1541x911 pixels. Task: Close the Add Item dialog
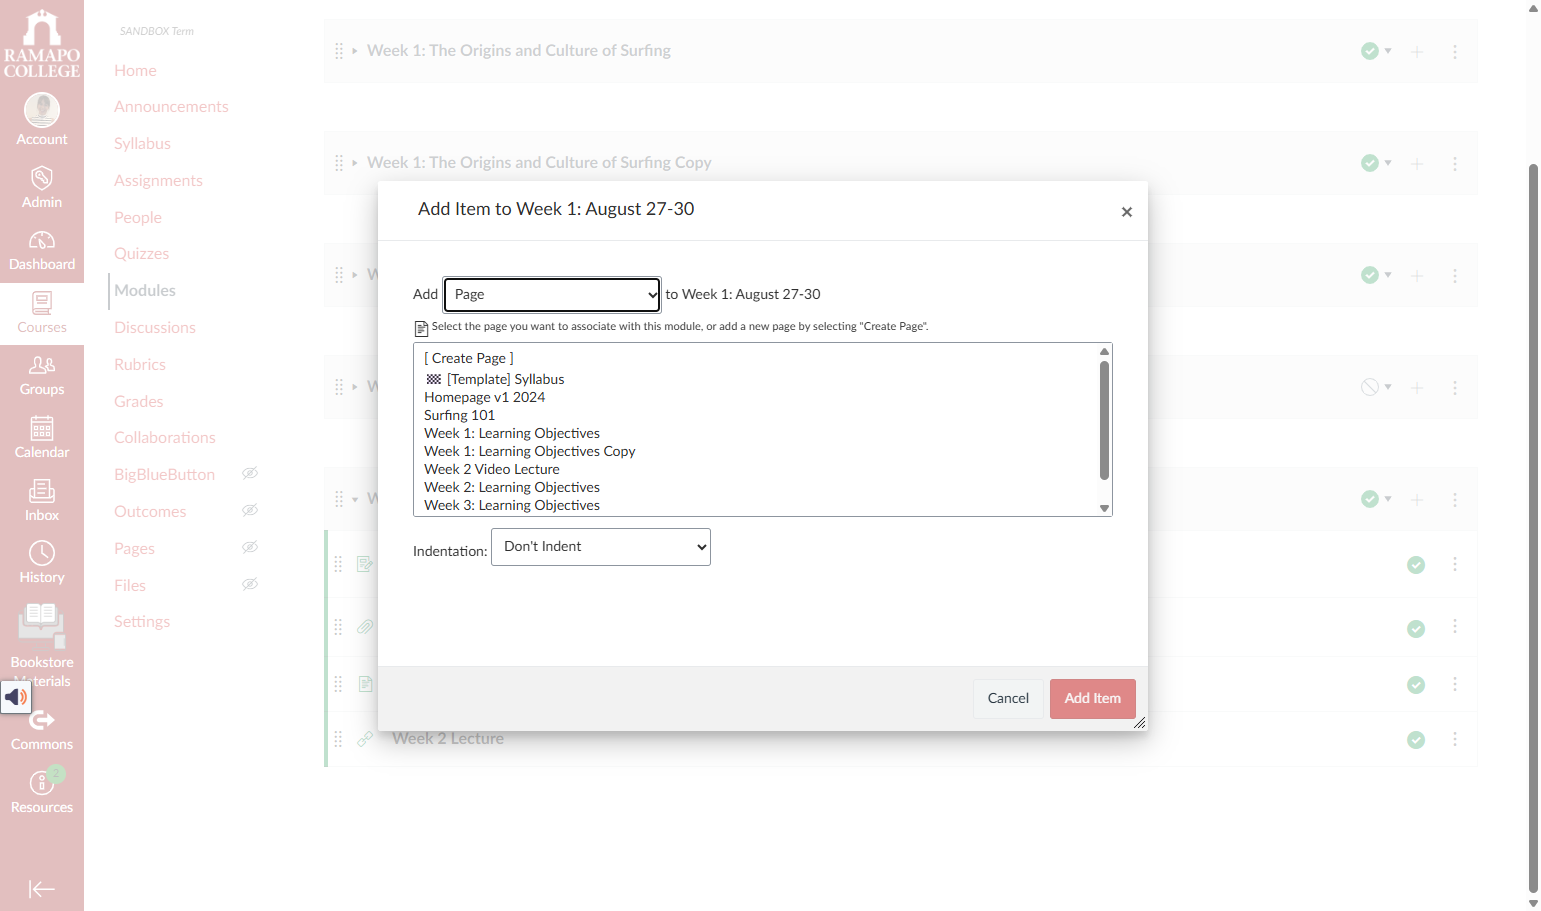[x=1127, y=212]
